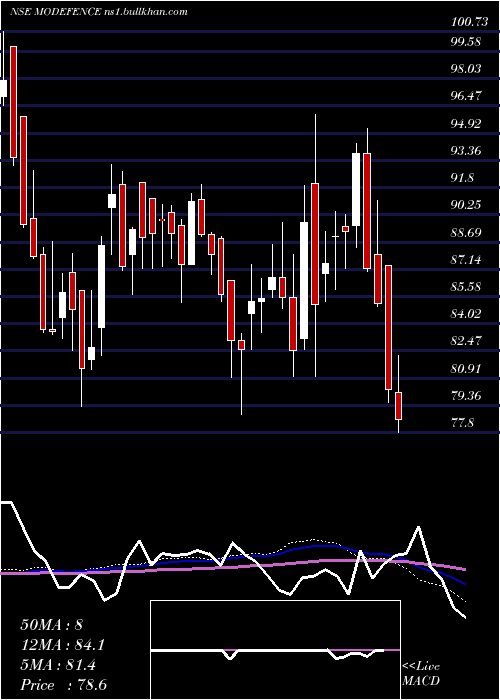Click the 93.36 price axis label
The image size is (500, 700).
467,151
